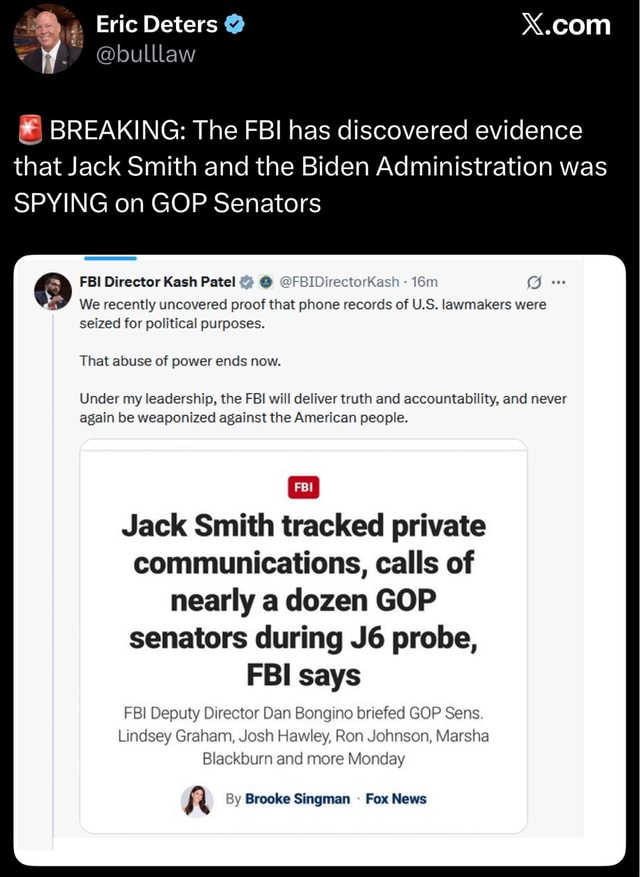
Task: Click the circular FBI logo on the news card
Action: 303,487
